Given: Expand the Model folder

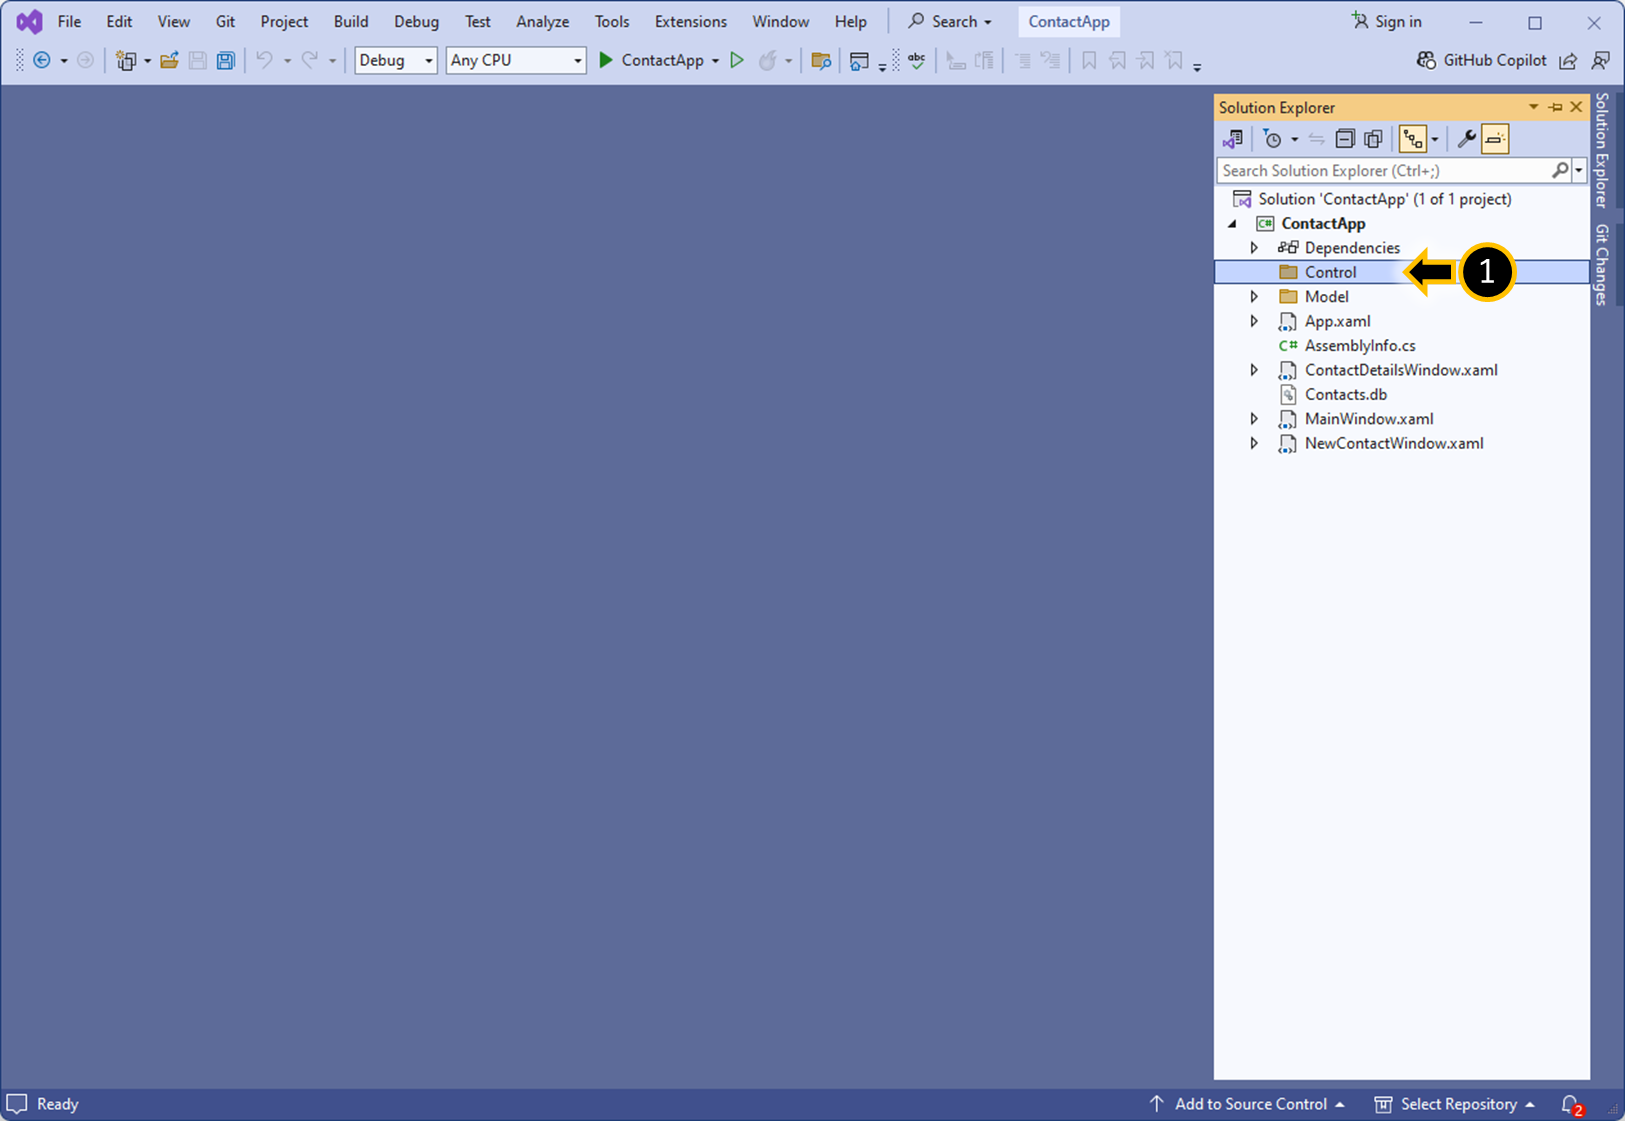Looking at the screenshot, I should click(1254, 297).
